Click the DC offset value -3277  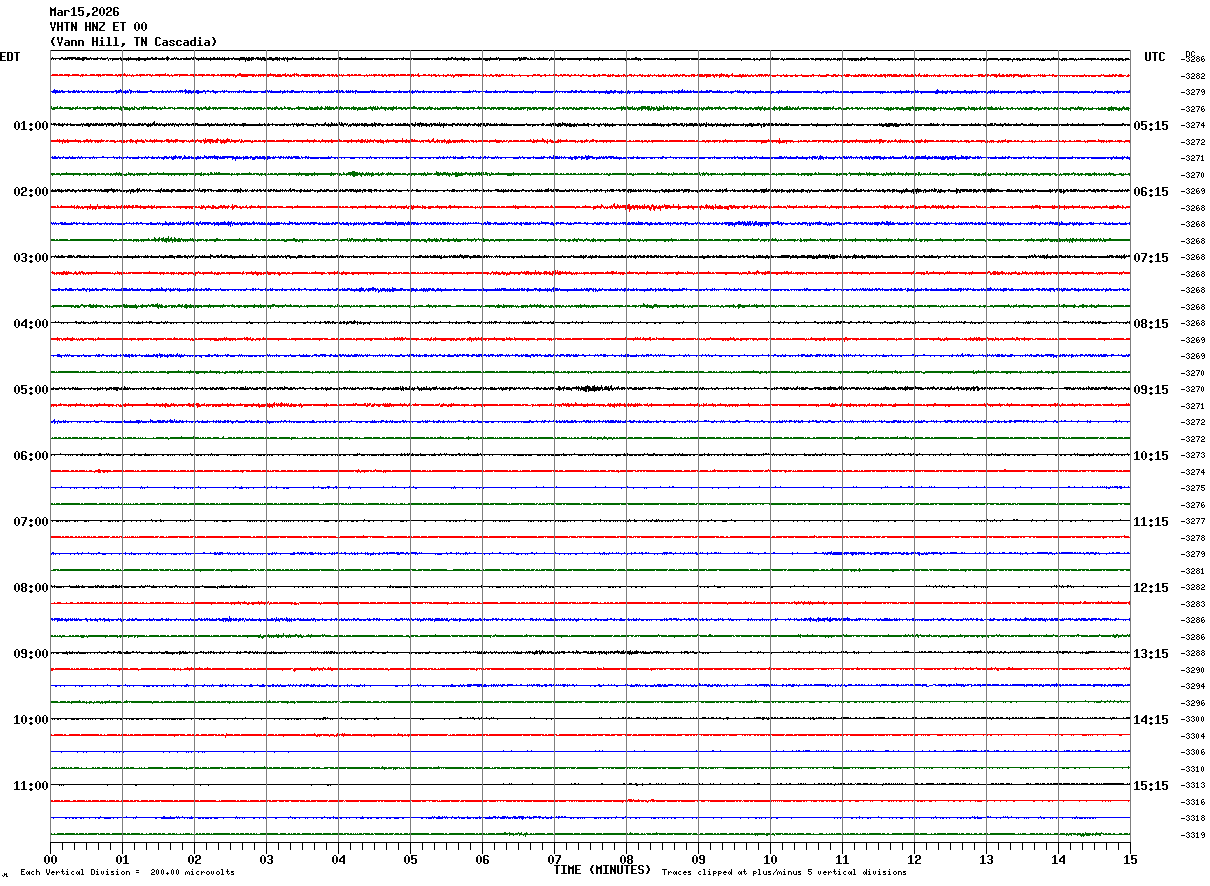click(x=1193, y=522)
